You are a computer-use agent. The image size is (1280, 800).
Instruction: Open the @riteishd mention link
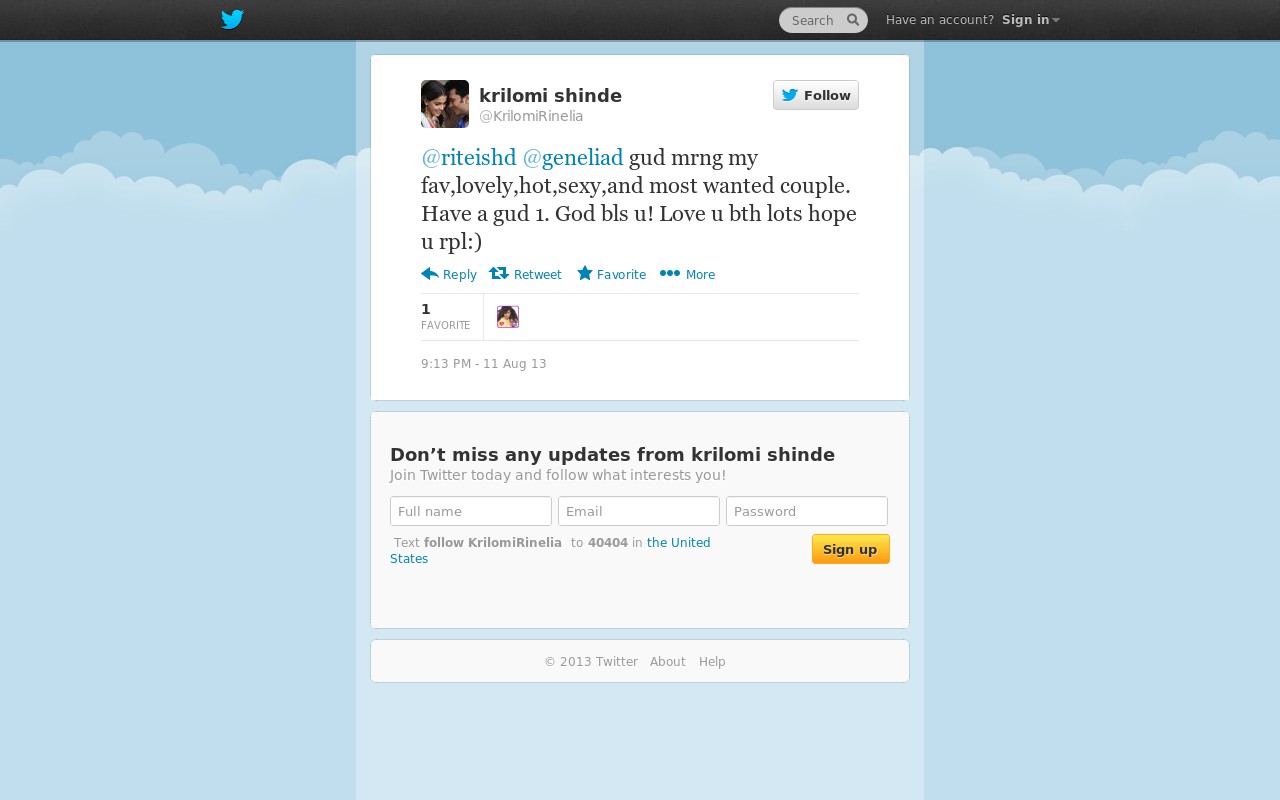(x=469, y=158)
